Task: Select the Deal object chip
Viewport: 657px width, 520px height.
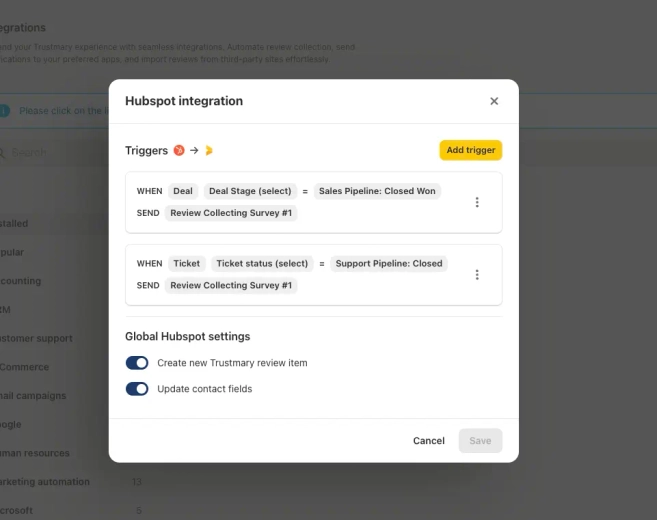Action: [x=183, y=191]
